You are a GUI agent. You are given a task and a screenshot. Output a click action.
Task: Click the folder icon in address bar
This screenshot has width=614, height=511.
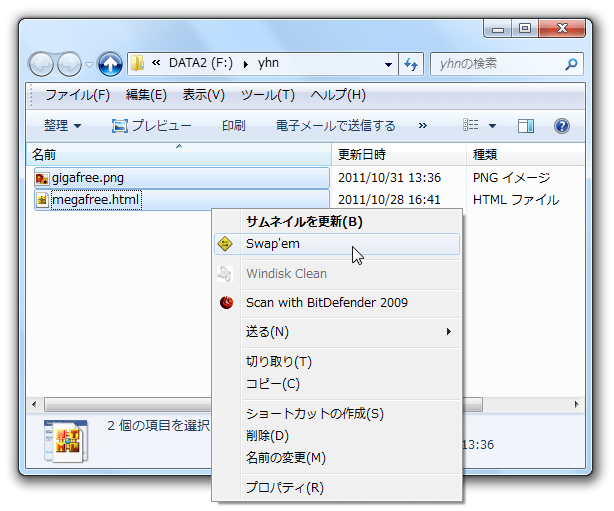click(x=137, y=63)
